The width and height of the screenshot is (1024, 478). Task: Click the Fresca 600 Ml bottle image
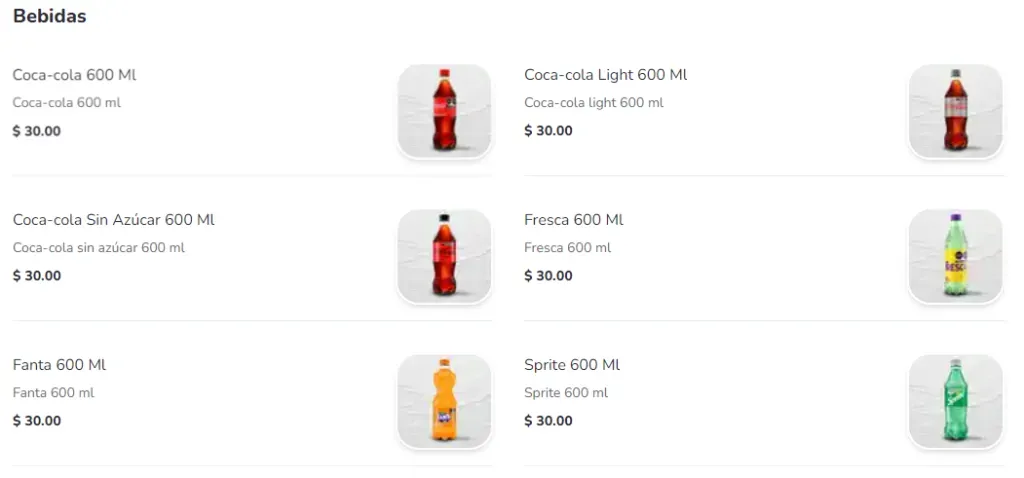pos(955,256)
